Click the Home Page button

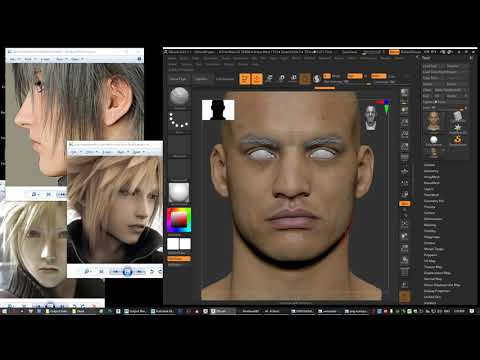click(178, 79)
